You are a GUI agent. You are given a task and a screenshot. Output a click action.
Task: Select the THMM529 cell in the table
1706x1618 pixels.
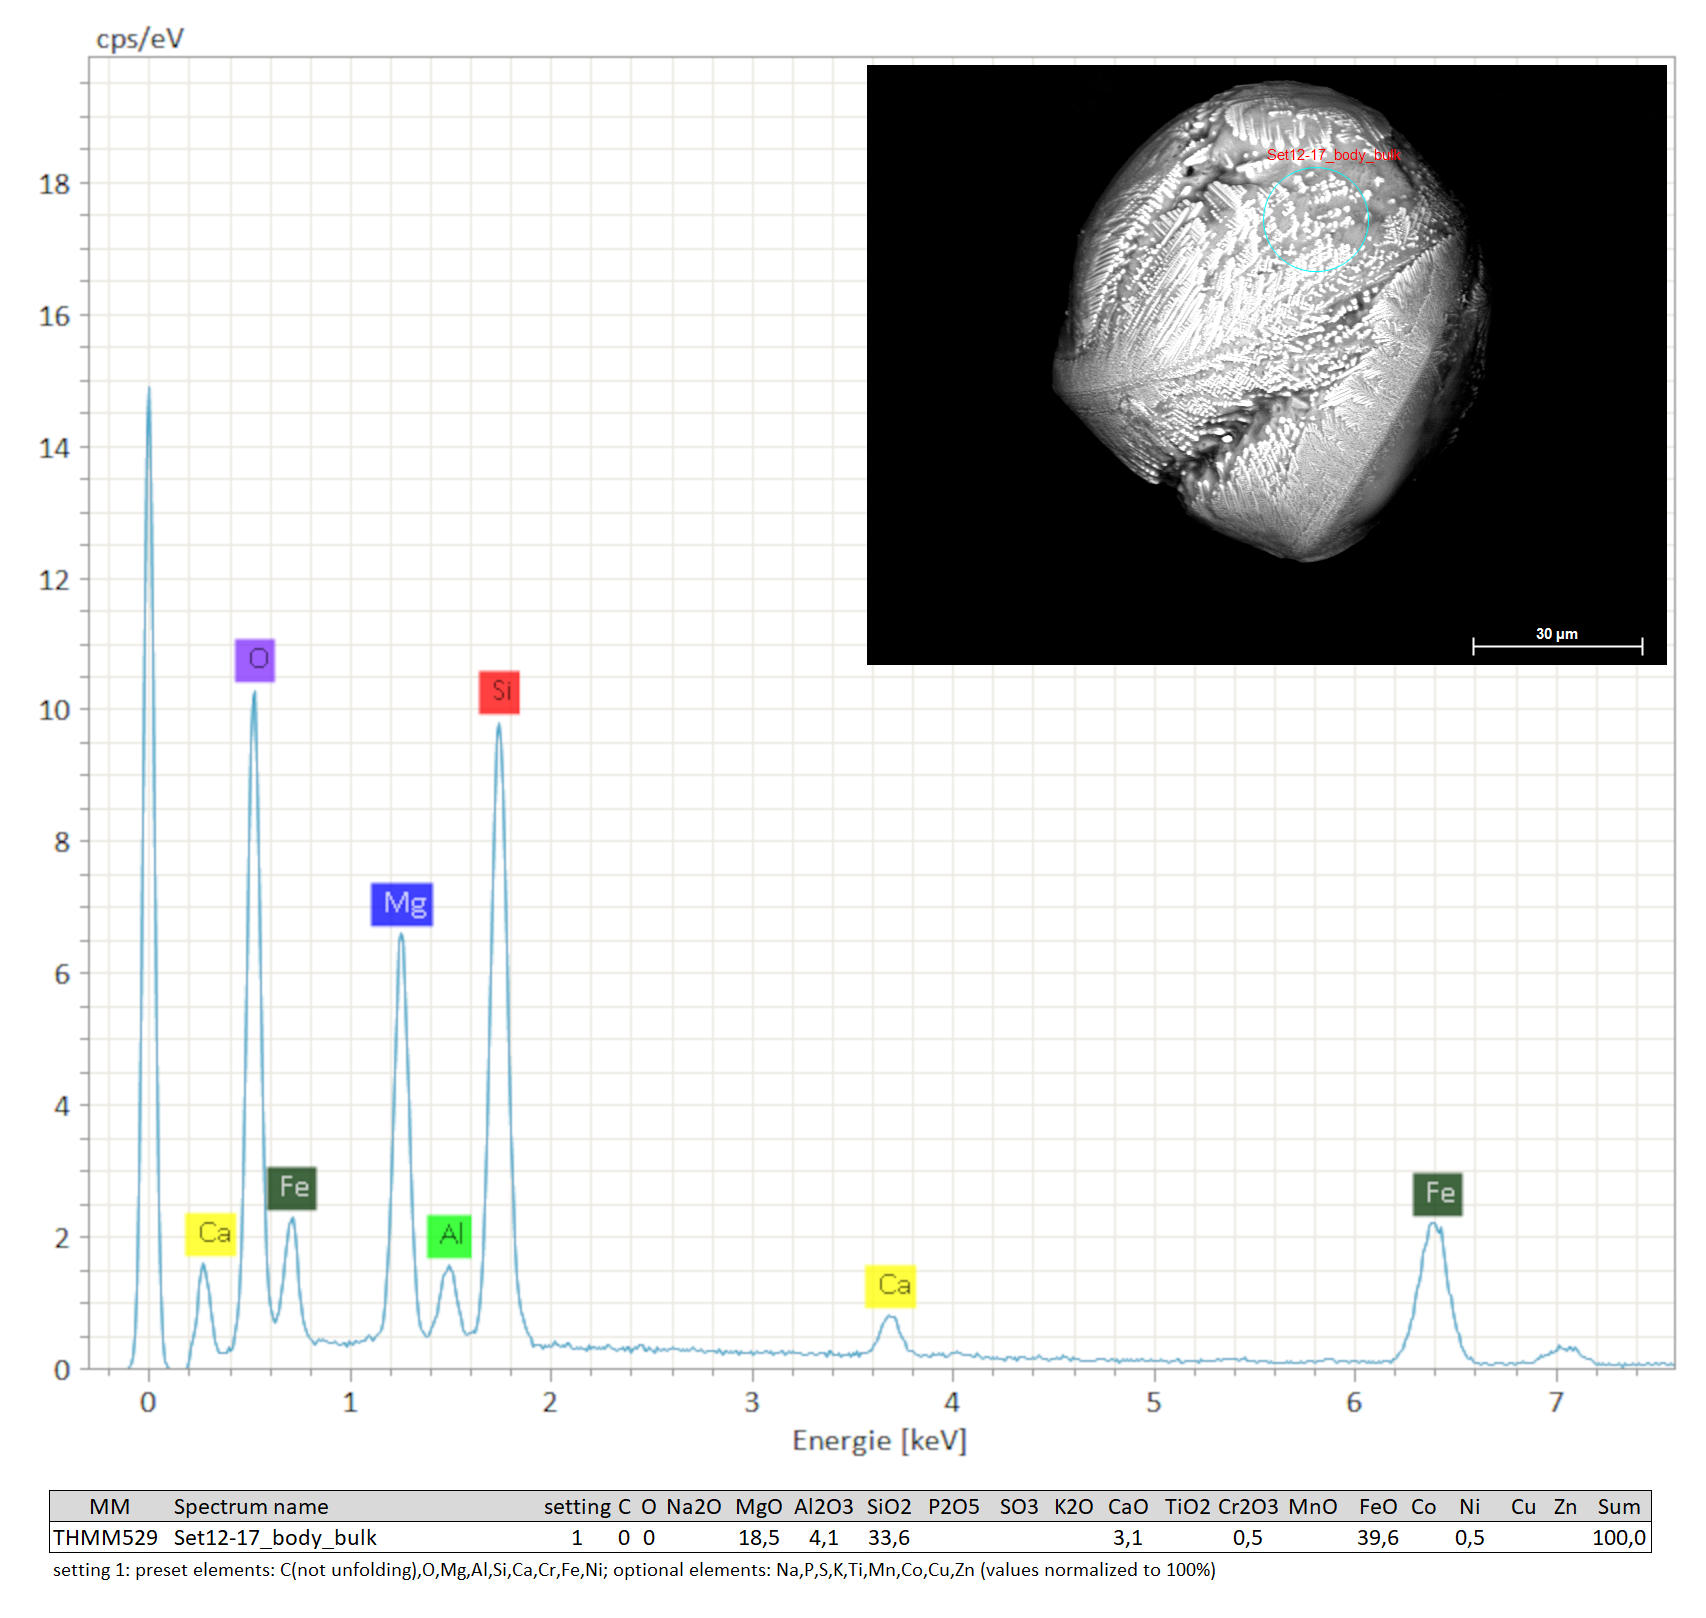pyautogui.click(x=105, y=1537)
